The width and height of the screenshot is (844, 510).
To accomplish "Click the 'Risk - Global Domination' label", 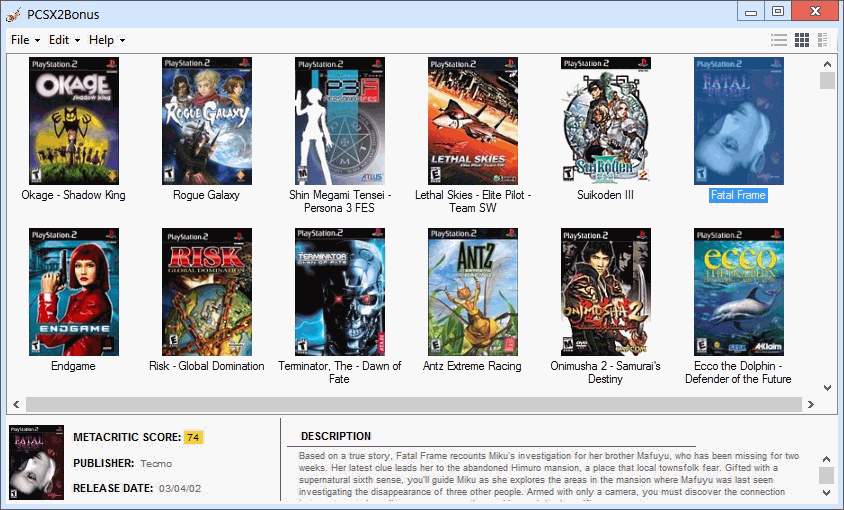I will 207,366.
